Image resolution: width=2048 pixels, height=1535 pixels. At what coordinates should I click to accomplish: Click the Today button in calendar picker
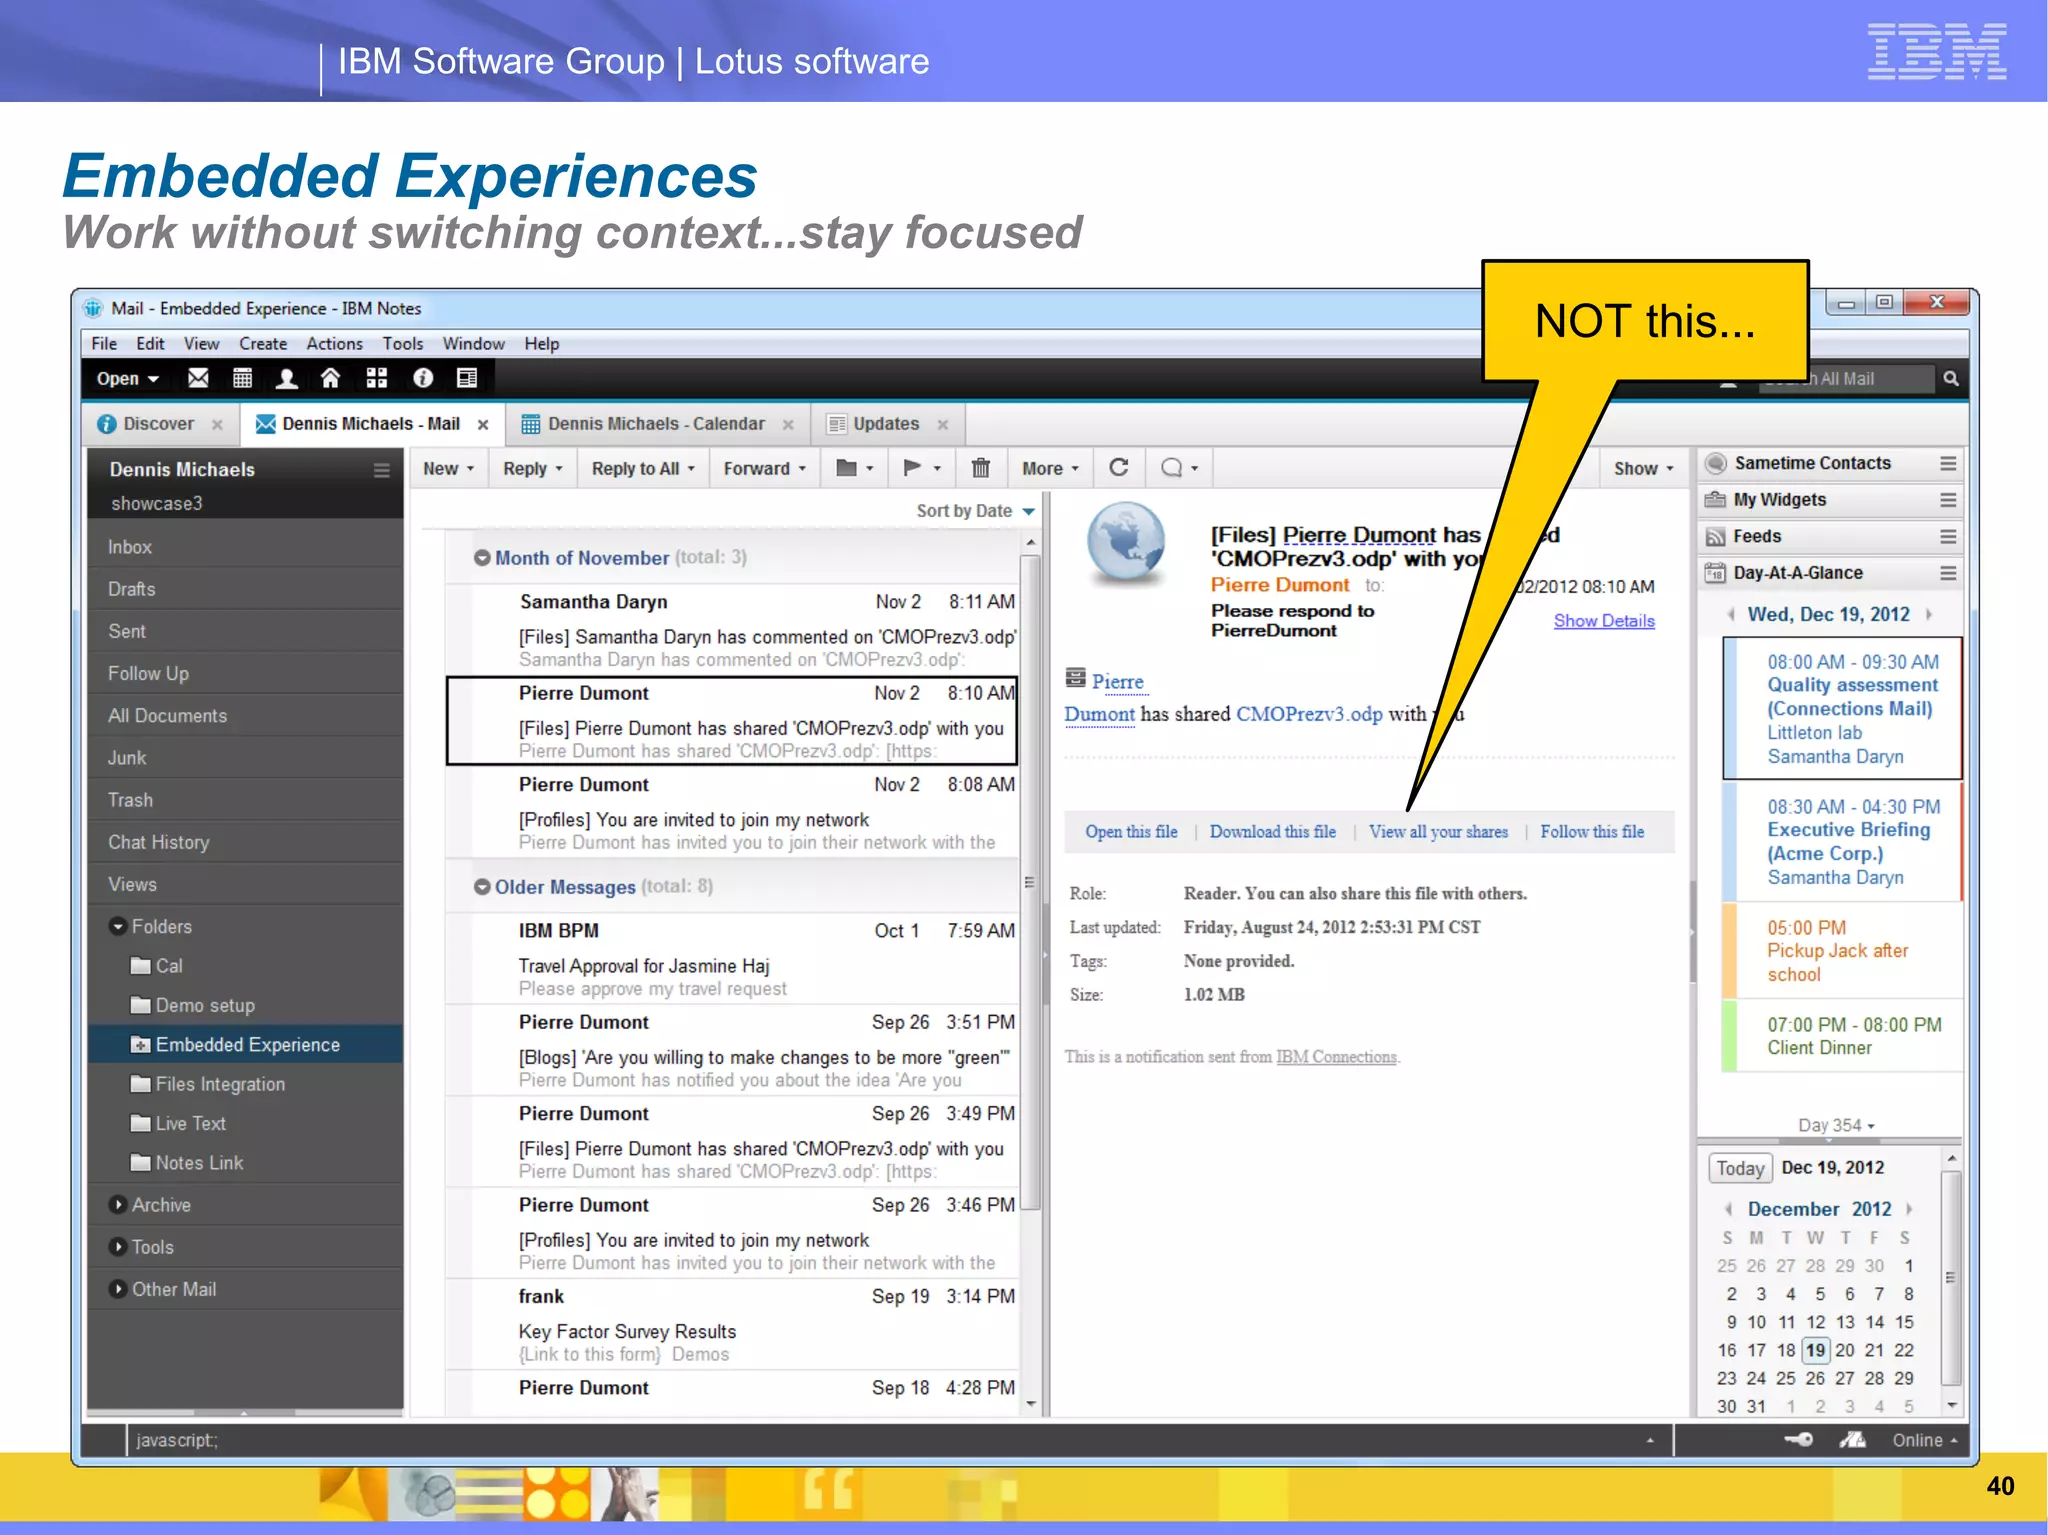[1740, 1168]
